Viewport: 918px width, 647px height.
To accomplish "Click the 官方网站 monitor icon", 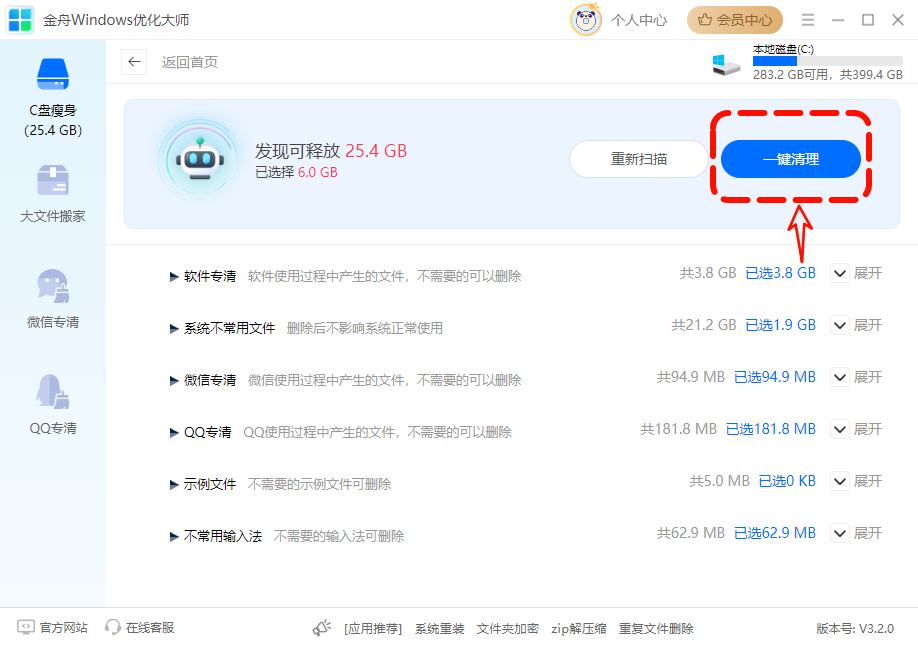I will click(26, 628).
